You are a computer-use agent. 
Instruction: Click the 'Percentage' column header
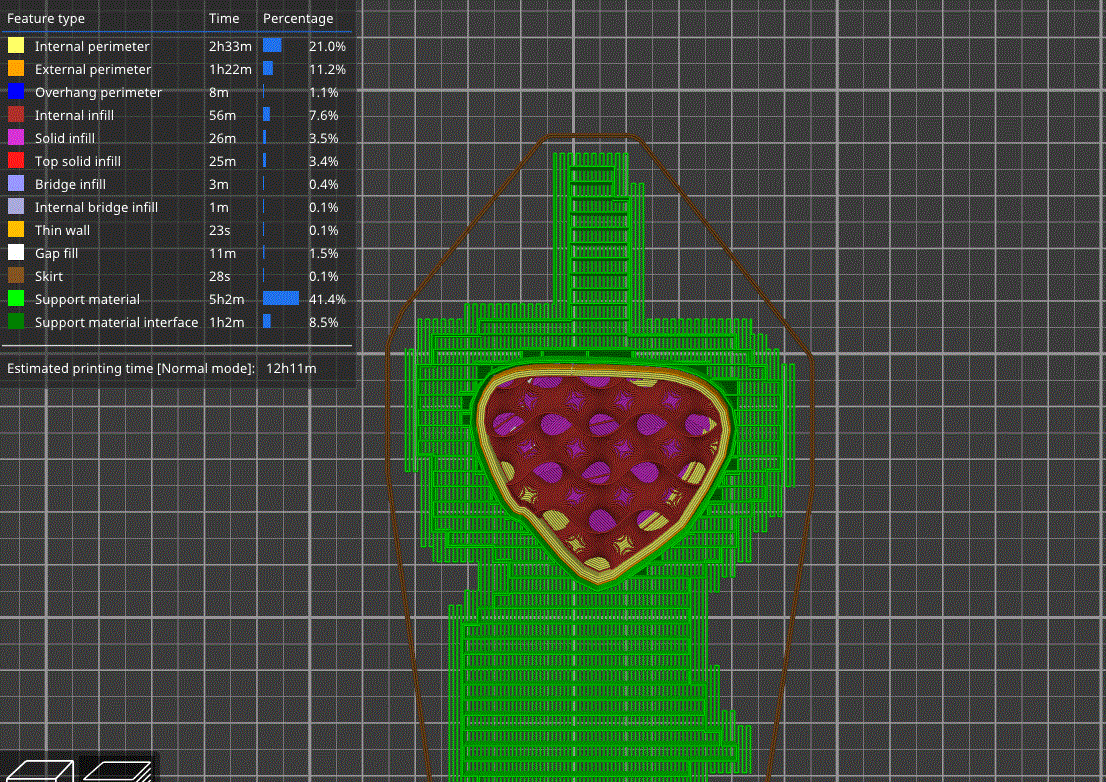click(x=298, y=18)
